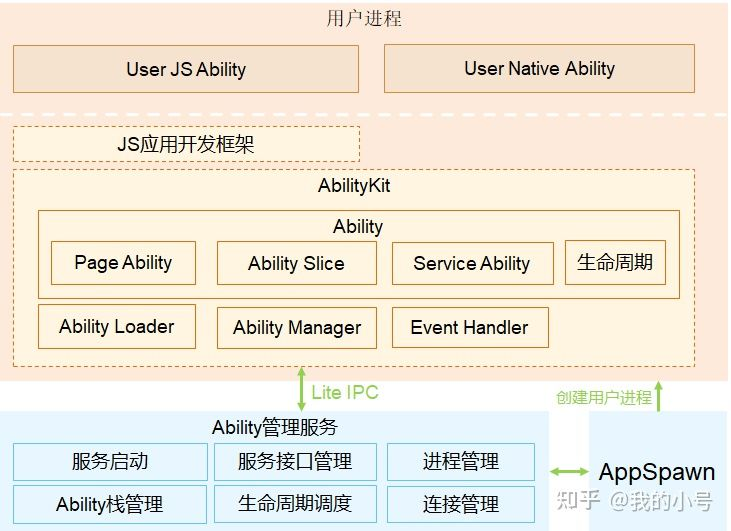Click the JS应用开发框架 dashed box

coord(186,144)
